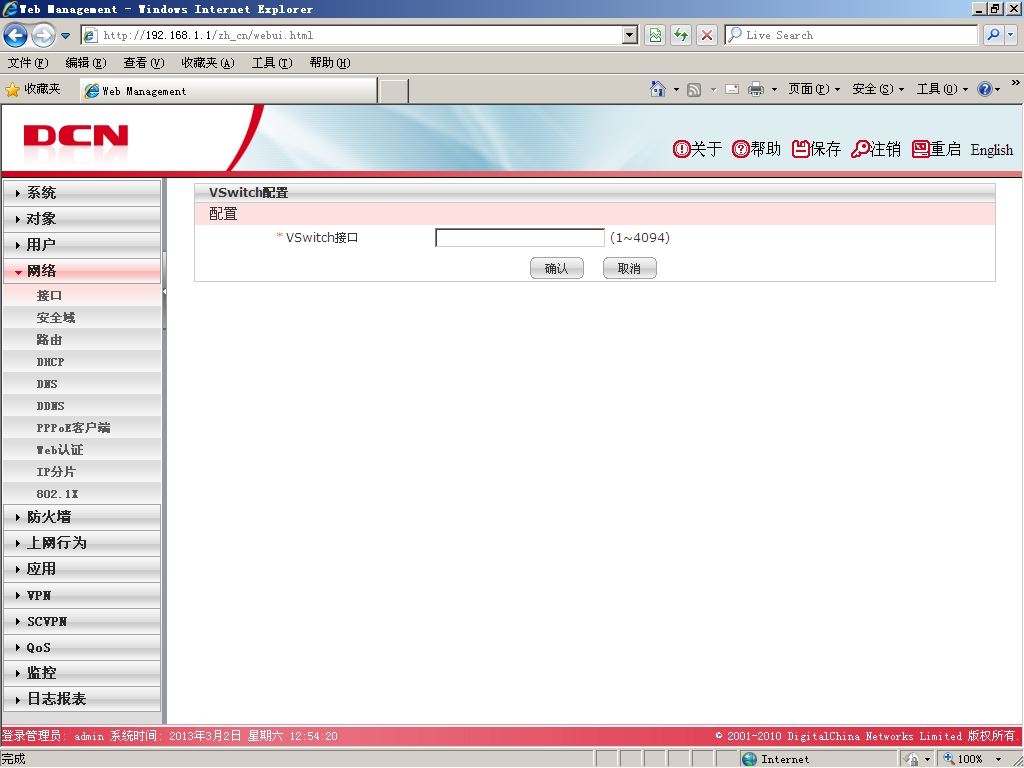Image resolution: width=1024 pixels, height=768 pixels.
Task: Click the VSwitch接口 input field
Action: (520, 238)
